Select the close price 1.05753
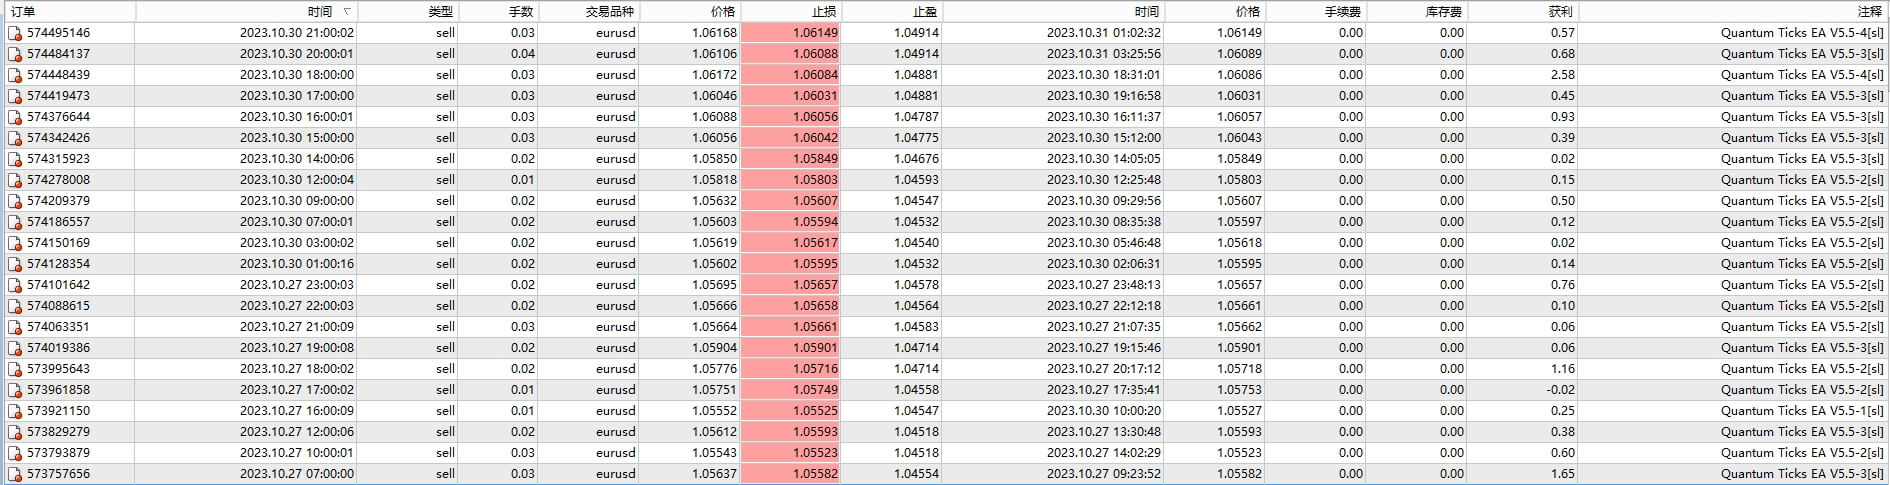 [1239, 390]
